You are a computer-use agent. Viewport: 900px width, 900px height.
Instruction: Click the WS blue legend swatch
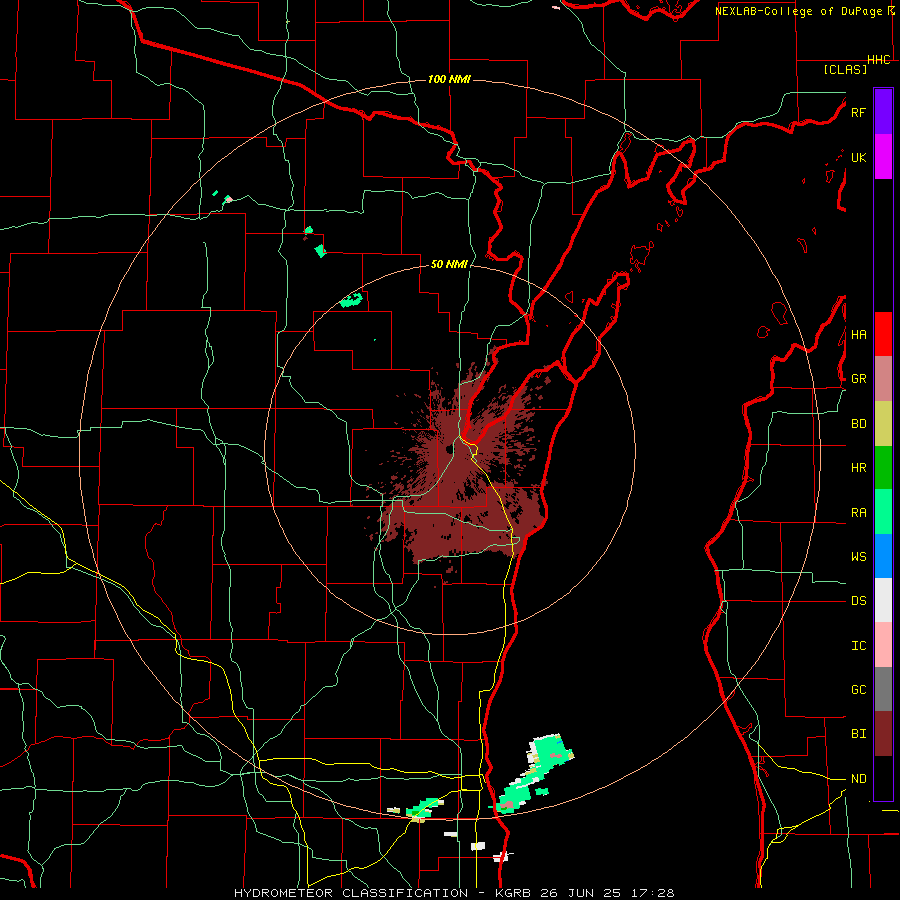883,556
